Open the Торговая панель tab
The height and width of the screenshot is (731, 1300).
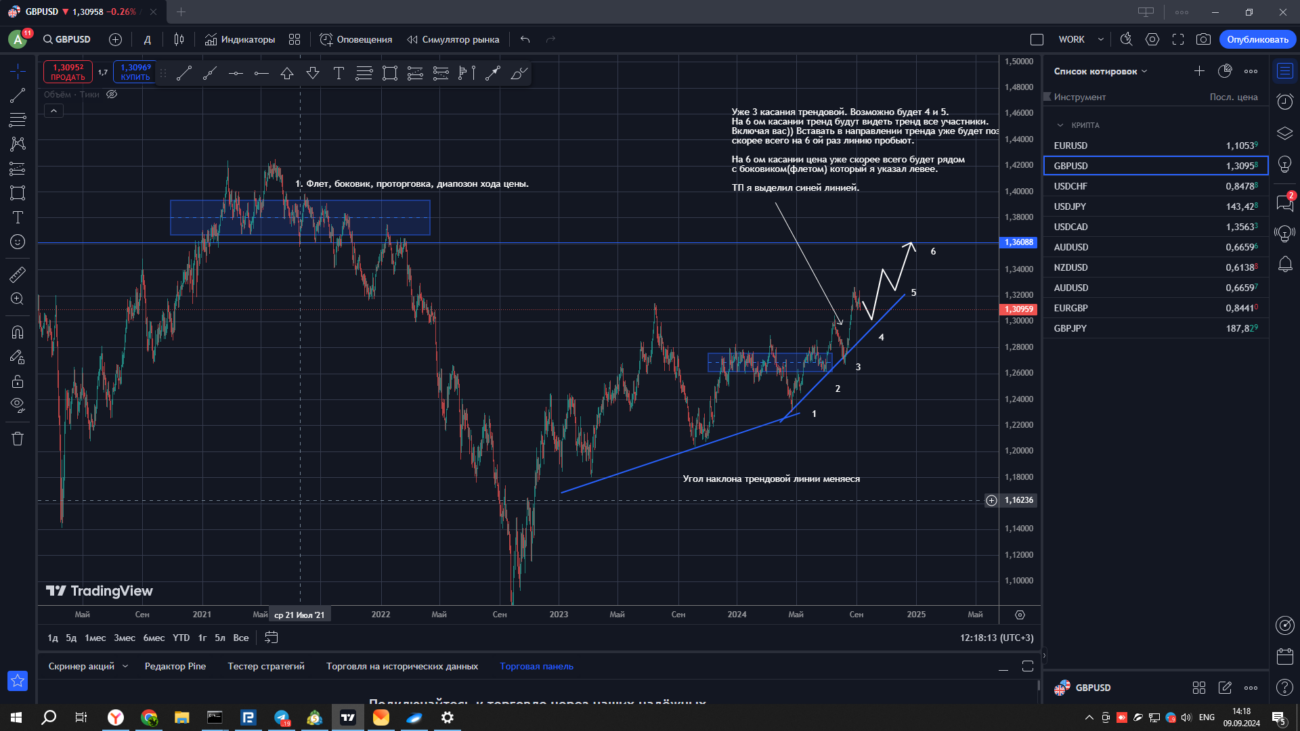point(537,666)
